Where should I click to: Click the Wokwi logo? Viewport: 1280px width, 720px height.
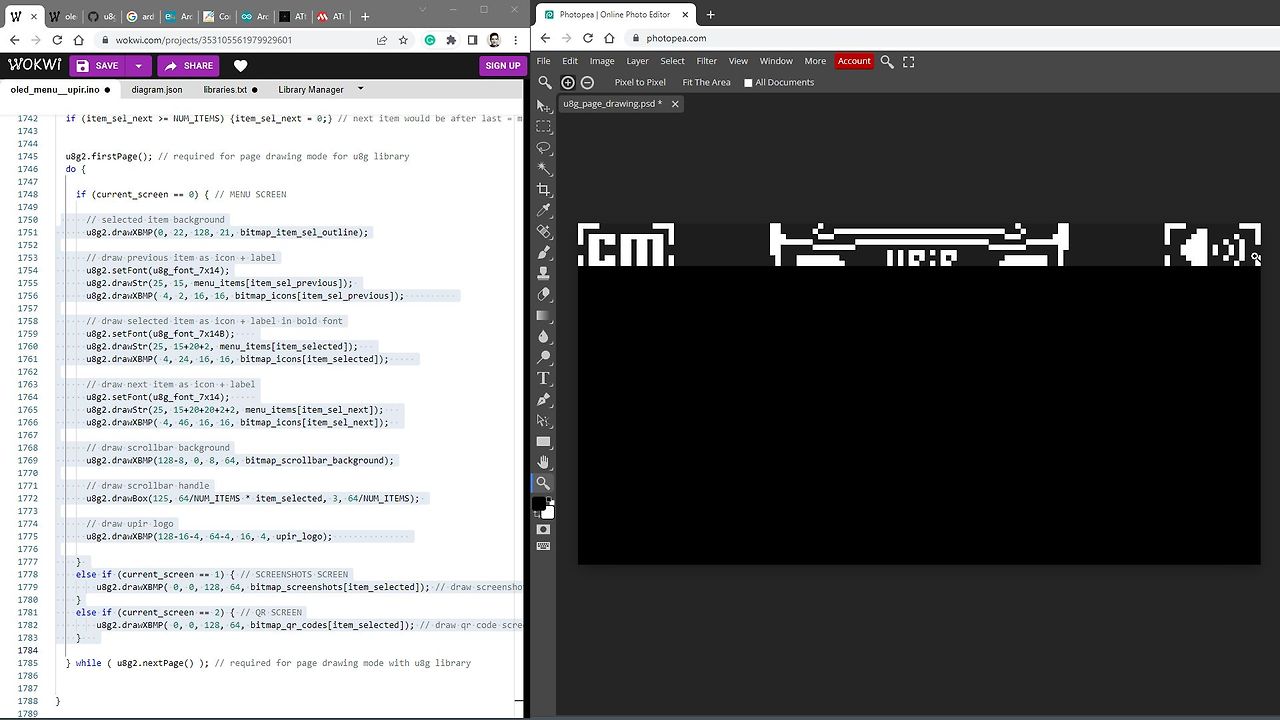pos(35,65)
